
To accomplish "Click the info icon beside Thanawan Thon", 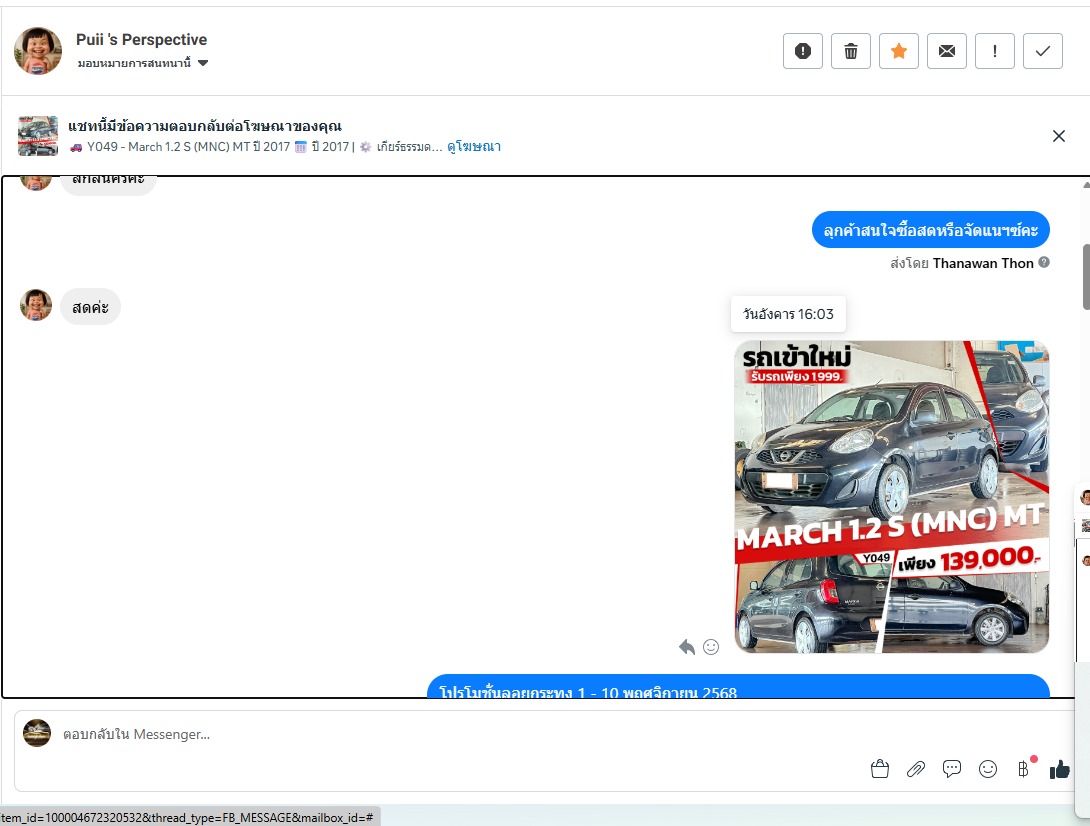I will click(x=1044, y=262).
